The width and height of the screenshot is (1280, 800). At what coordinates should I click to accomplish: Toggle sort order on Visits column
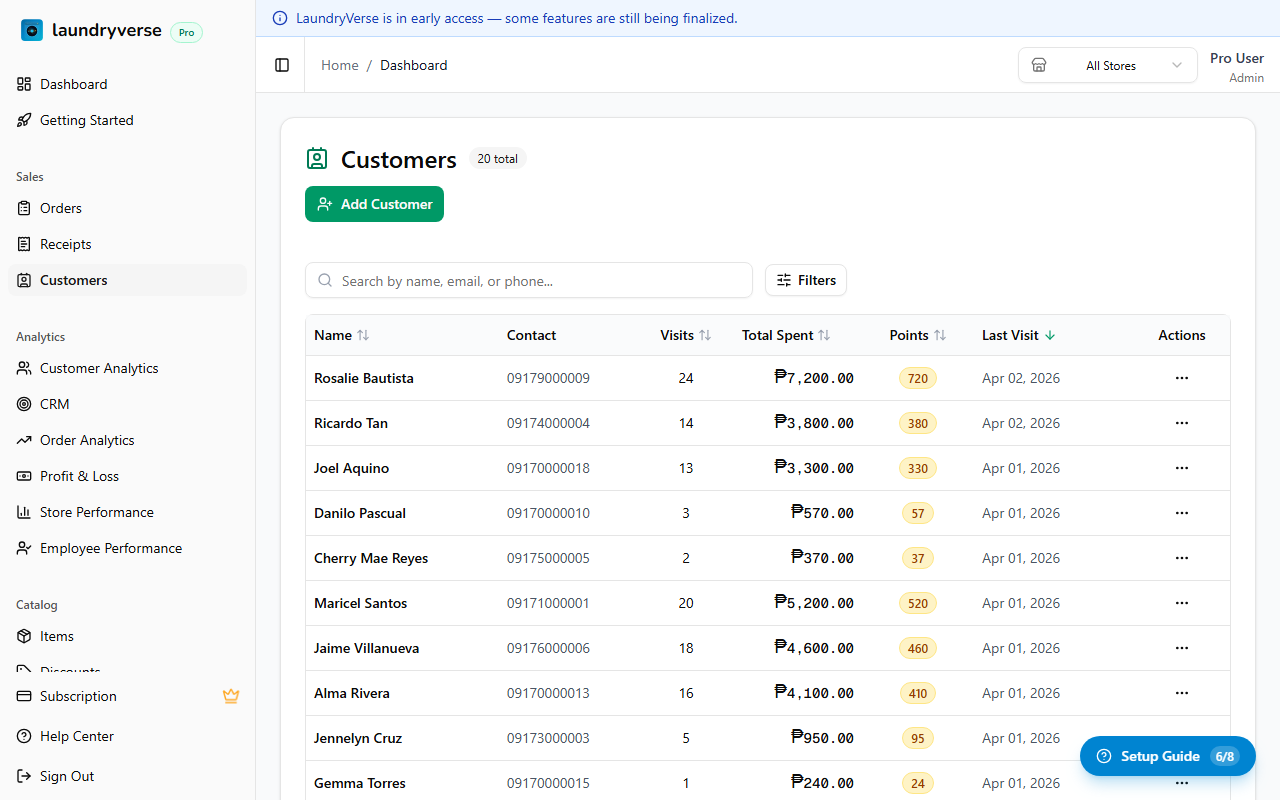[x=685, y=335]
